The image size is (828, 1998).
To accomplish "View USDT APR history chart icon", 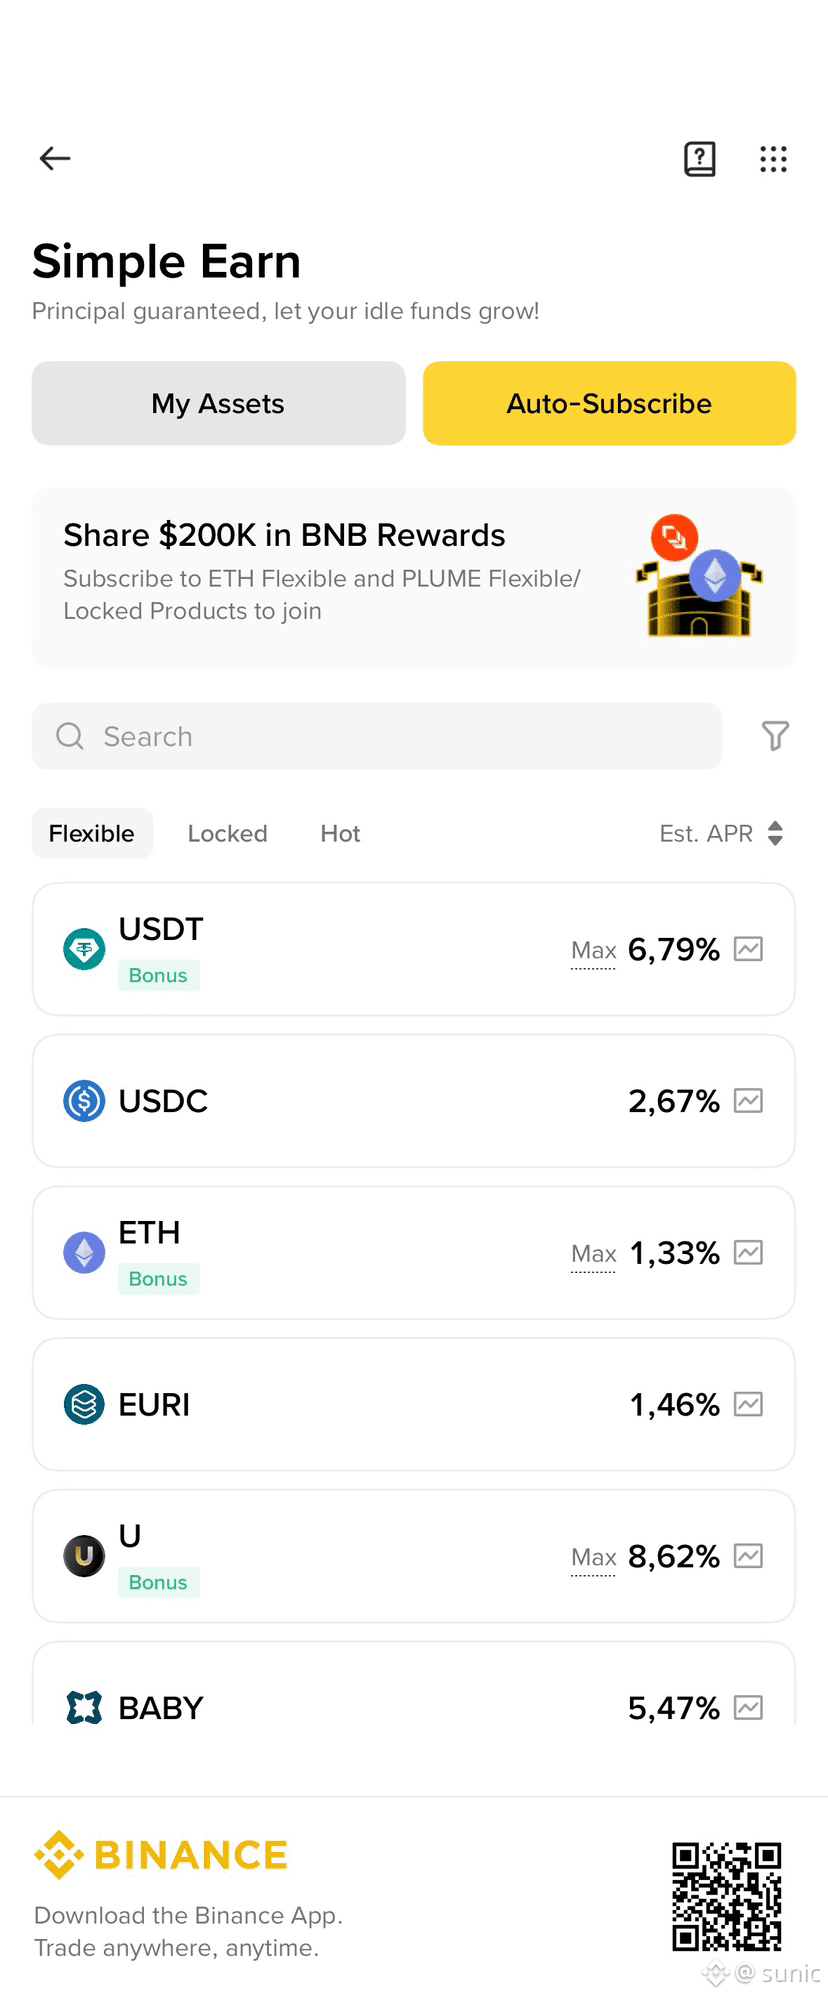I will coord(748,949).
